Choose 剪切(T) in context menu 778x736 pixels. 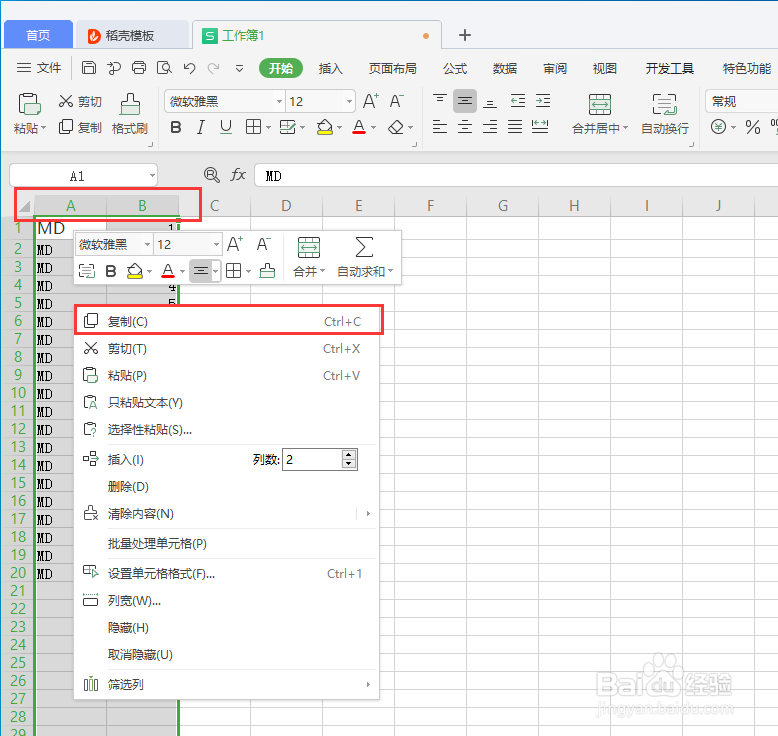[x=226, y=349]
